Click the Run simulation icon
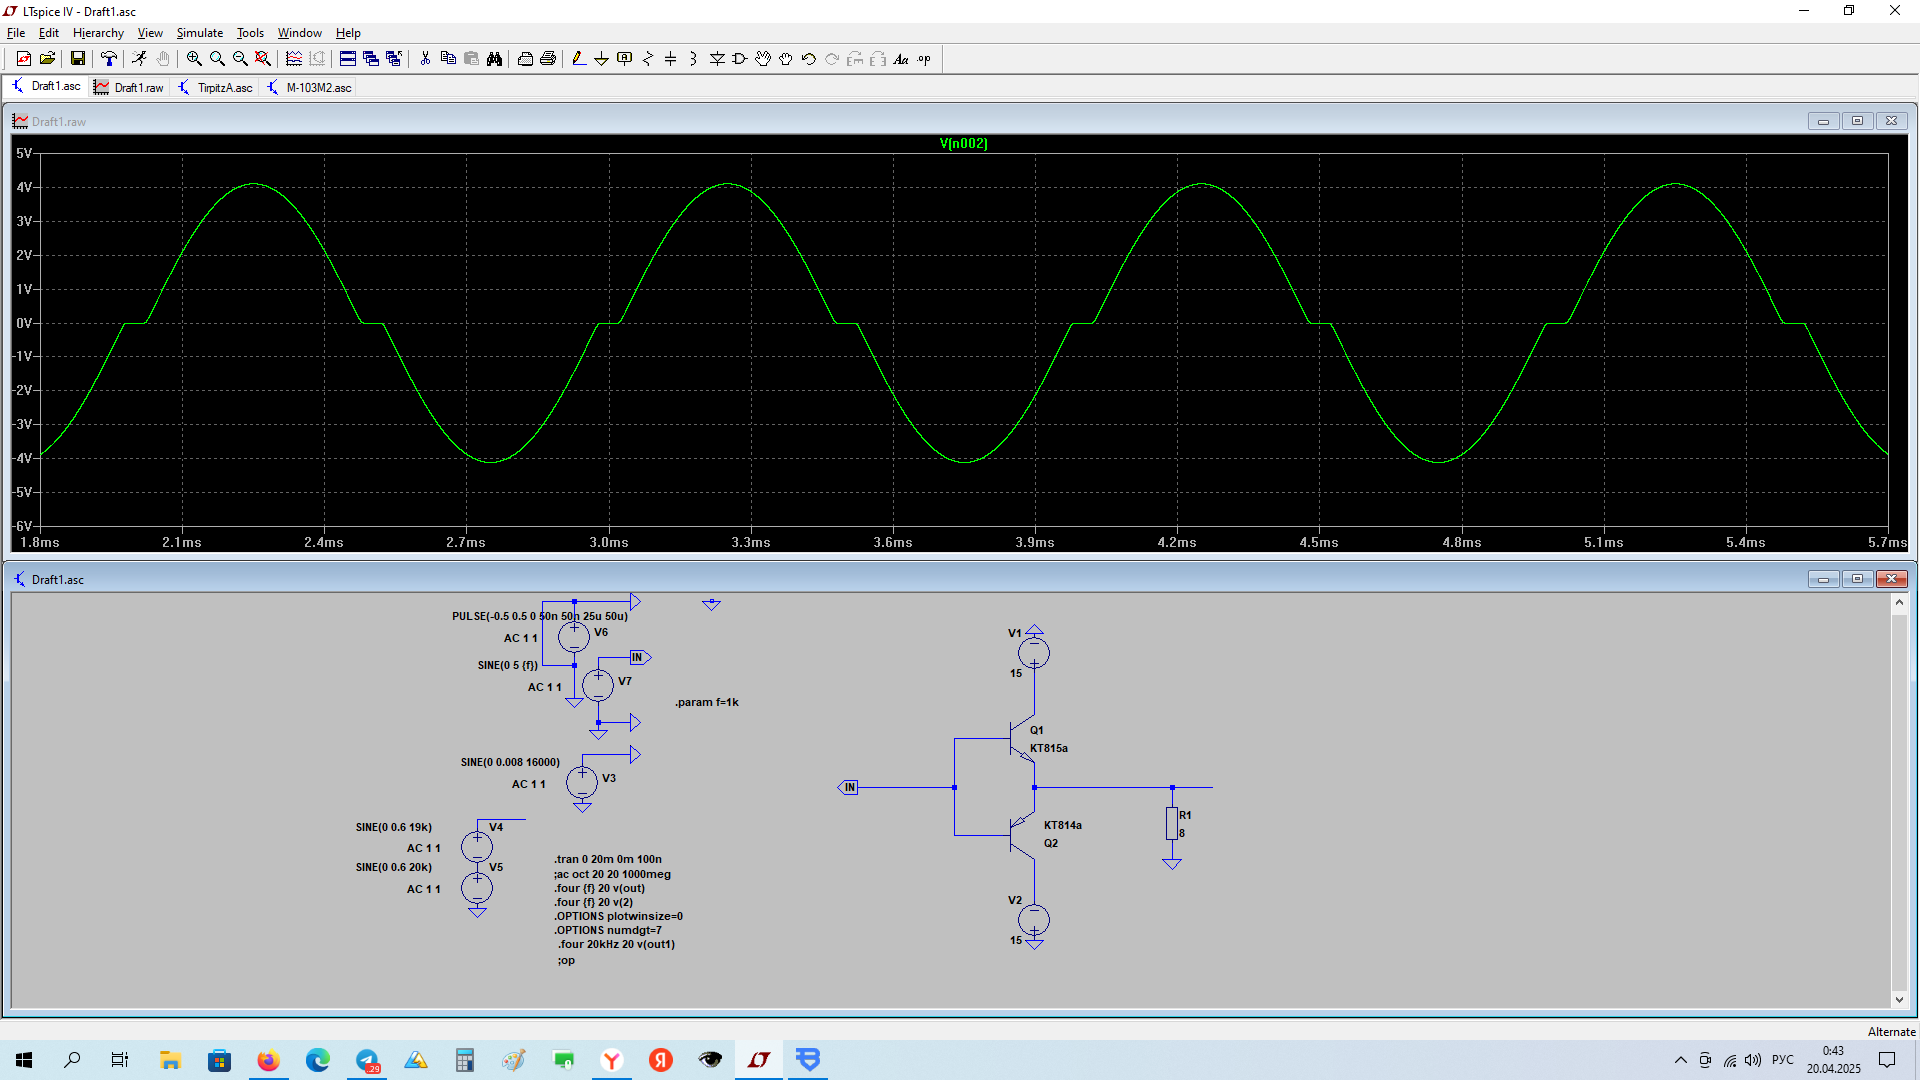Screen dimensions: 1920x1080 [x=139, y=59]
